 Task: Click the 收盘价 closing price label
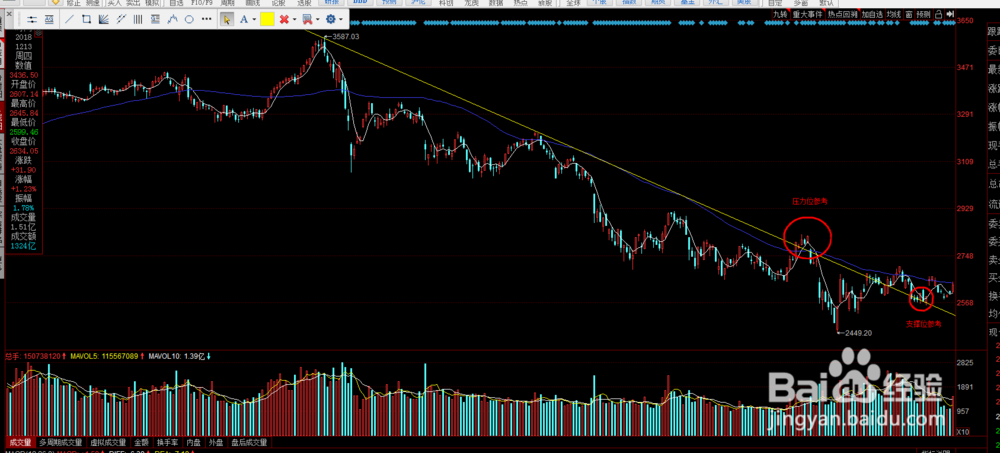(24, 141)
